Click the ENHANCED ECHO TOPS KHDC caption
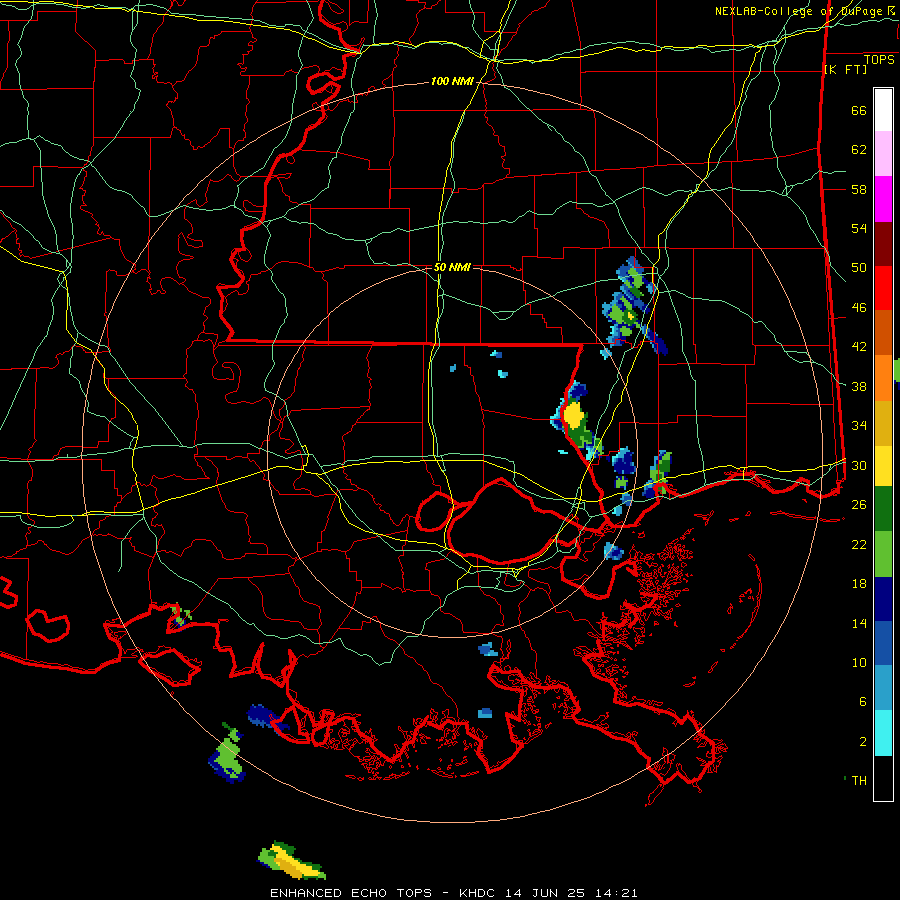Image resolution: width=900 pixels, height=900 pixels. (453, 893)
